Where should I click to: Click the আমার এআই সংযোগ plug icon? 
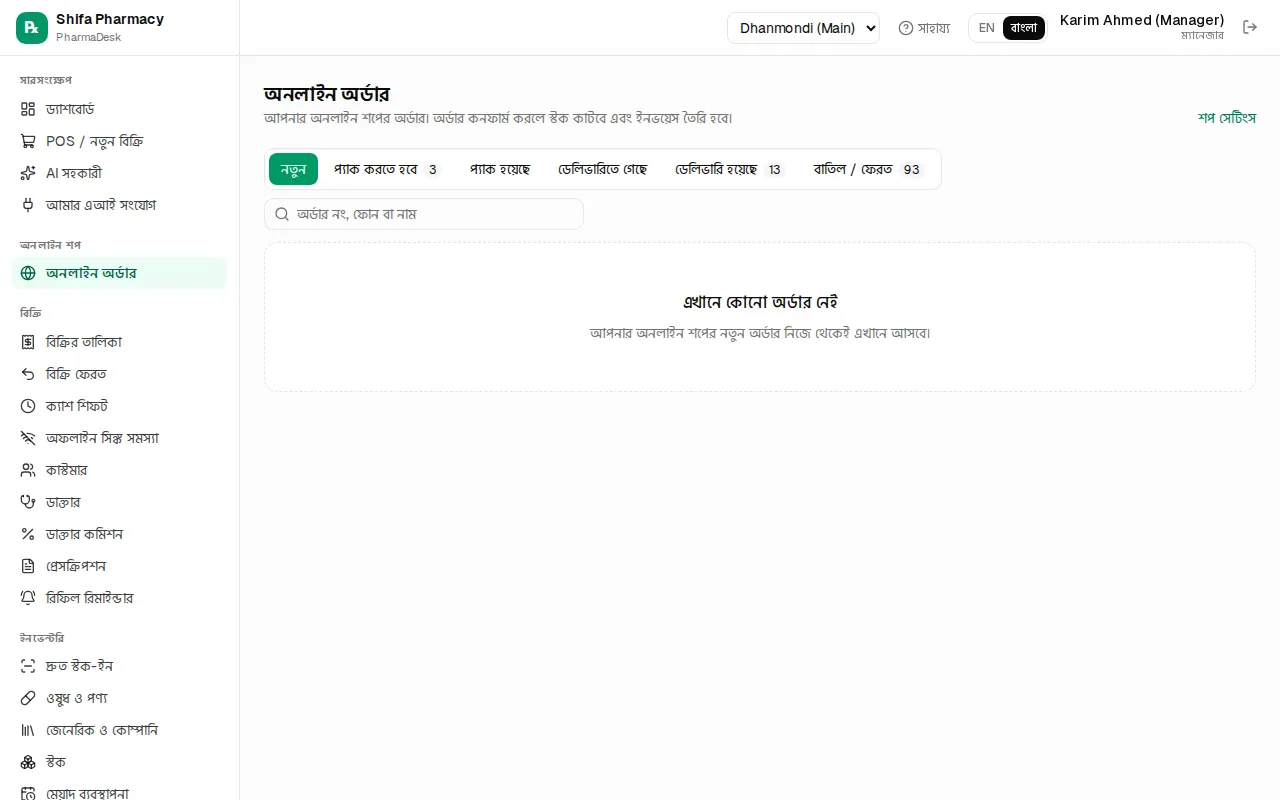click(28, 205)
